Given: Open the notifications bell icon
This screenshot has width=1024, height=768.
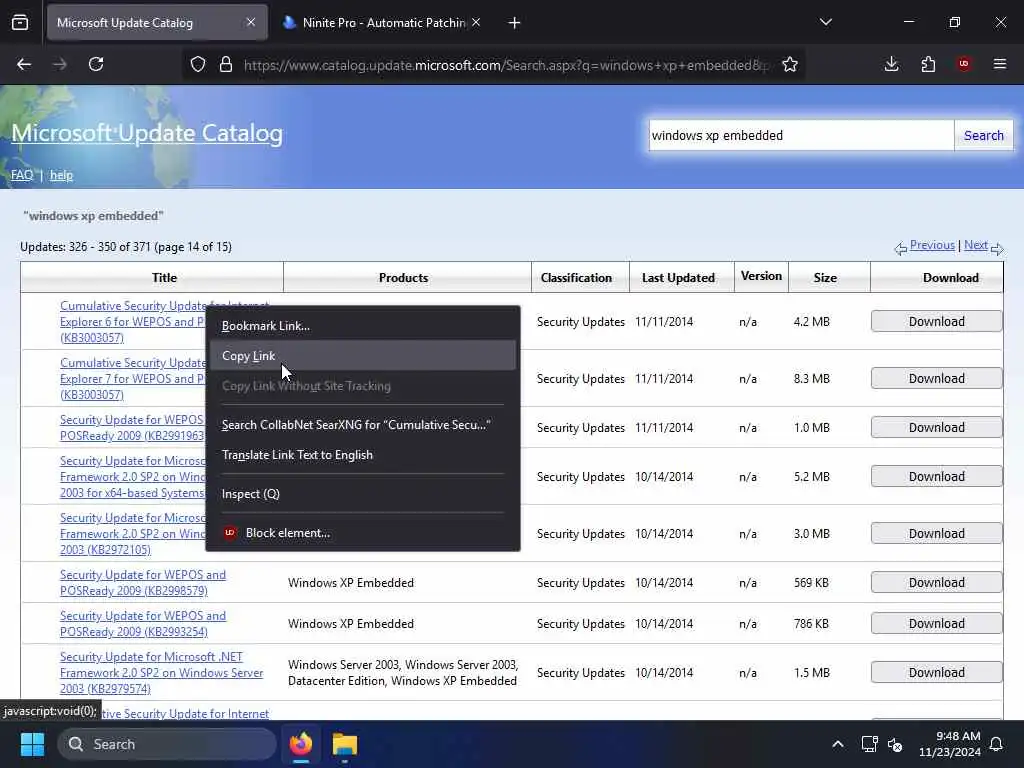Looking at the screenshot, I should [x=997, y=744].
